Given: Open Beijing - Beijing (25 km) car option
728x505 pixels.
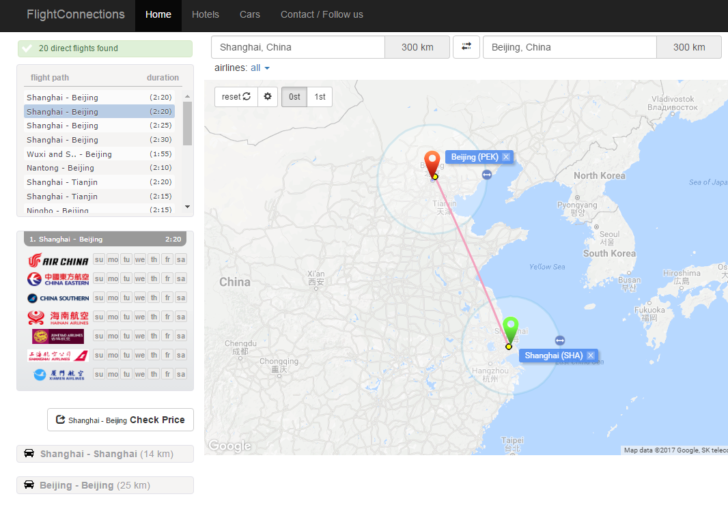Looking at the screenshot, I should coord(105,486).
